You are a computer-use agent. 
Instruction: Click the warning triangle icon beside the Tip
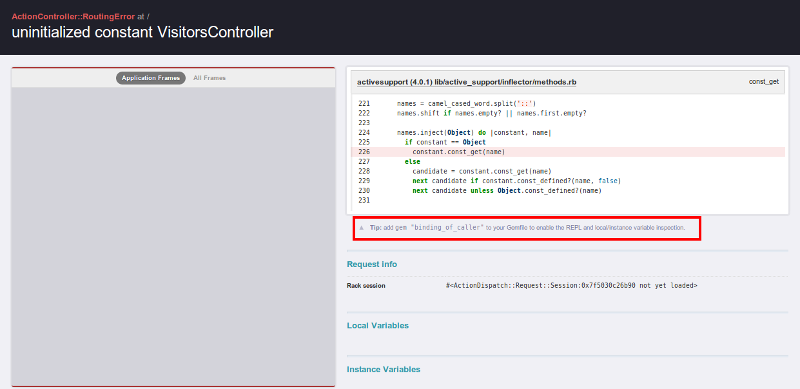pyautogui.click(x=362, y=227)
